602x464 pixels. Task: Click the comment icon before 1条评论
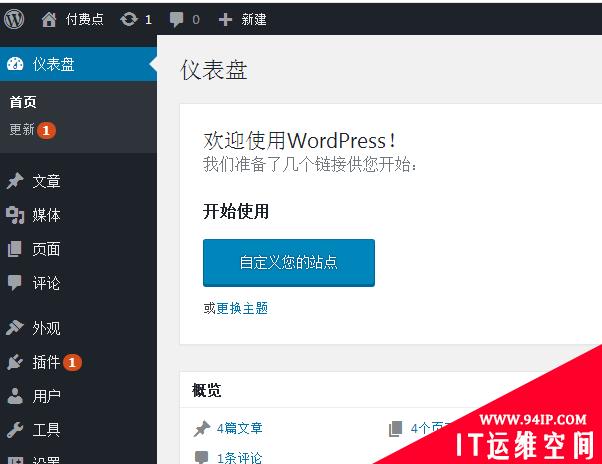tap(202, 457)
